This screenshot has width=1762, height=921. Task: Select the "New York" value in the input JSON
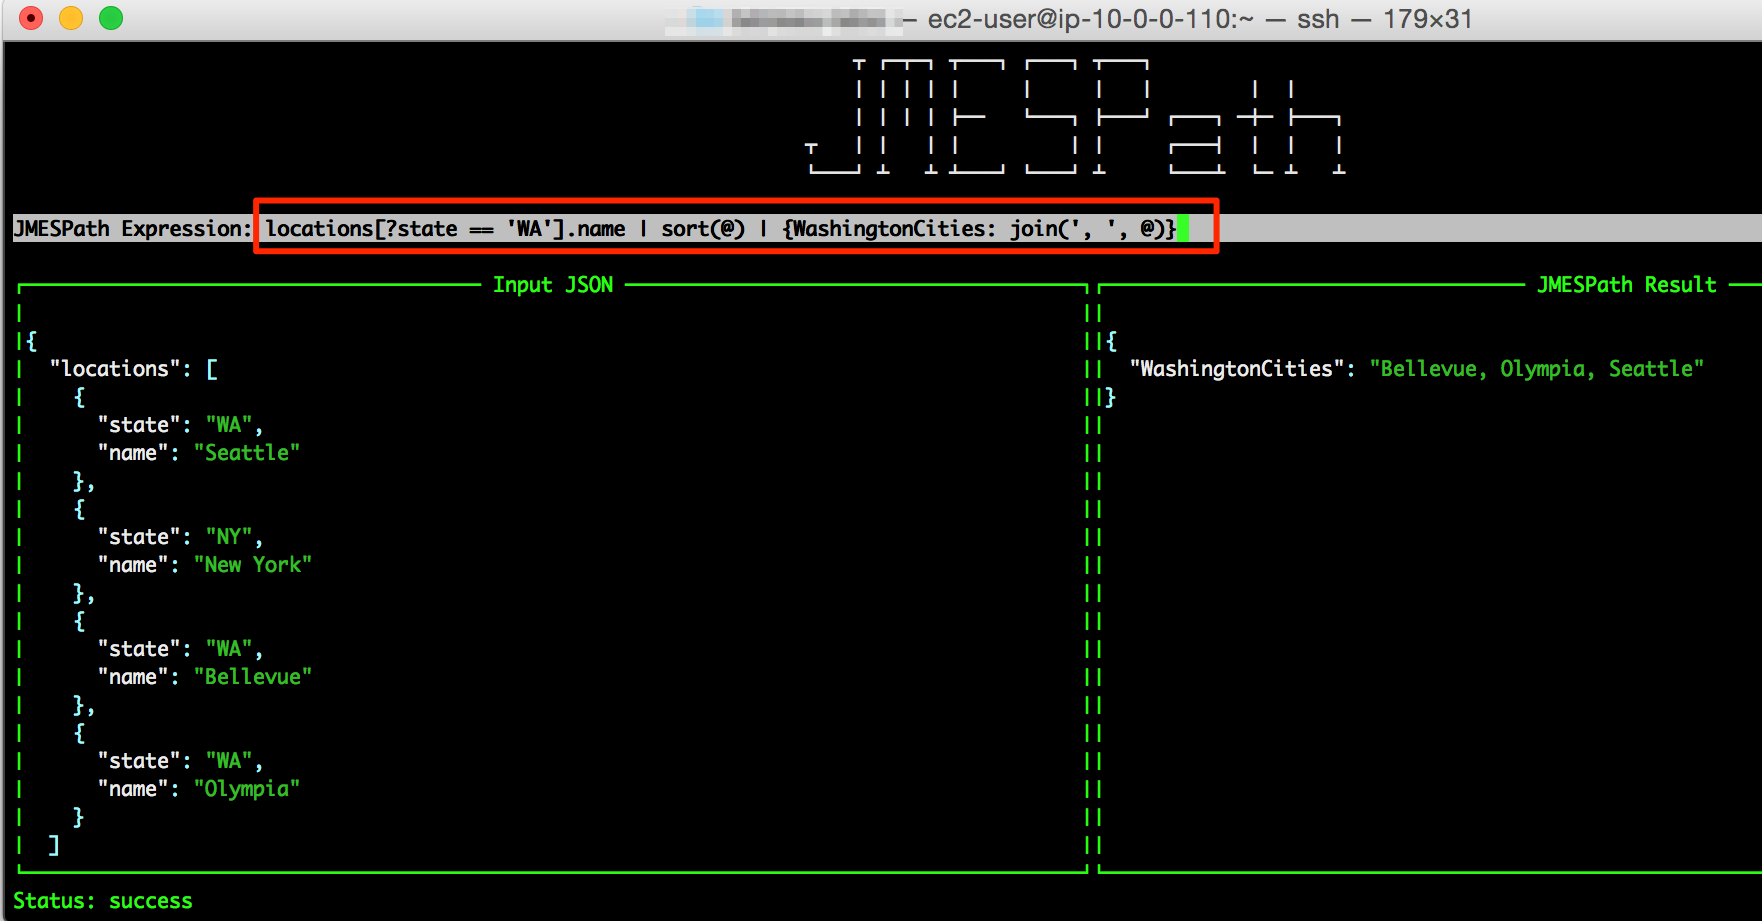[x=253, y=564]
